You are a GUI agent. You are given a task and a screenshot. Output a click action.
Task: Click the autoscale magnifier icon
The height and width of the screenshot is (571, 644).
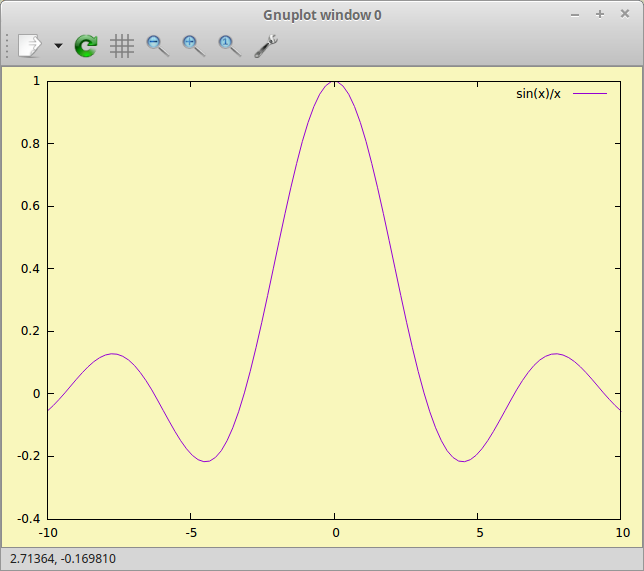click(230, 45)
